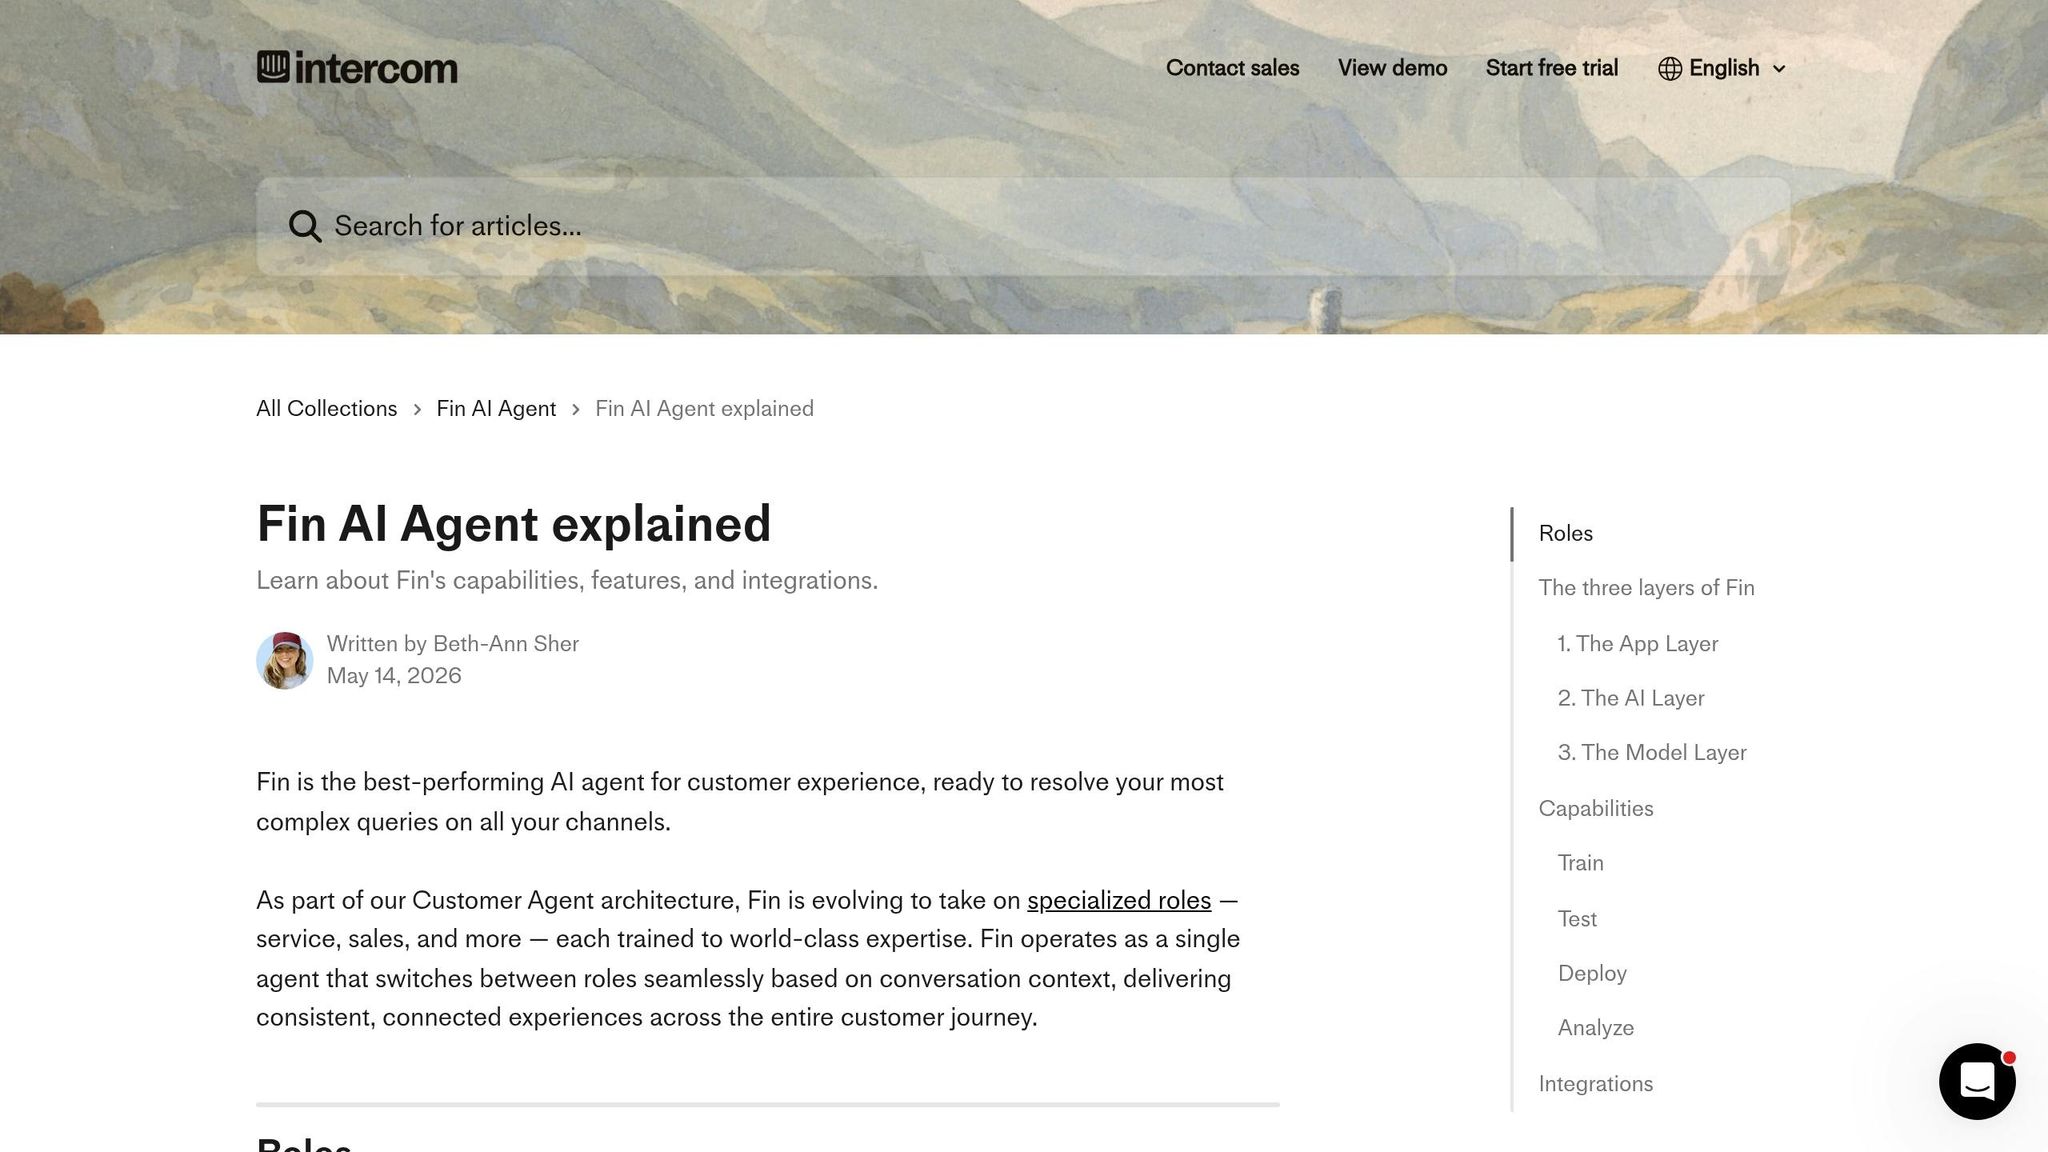Open Contact sales page
Viewport: 2048px width, 1152px height.
point(1232,68)
